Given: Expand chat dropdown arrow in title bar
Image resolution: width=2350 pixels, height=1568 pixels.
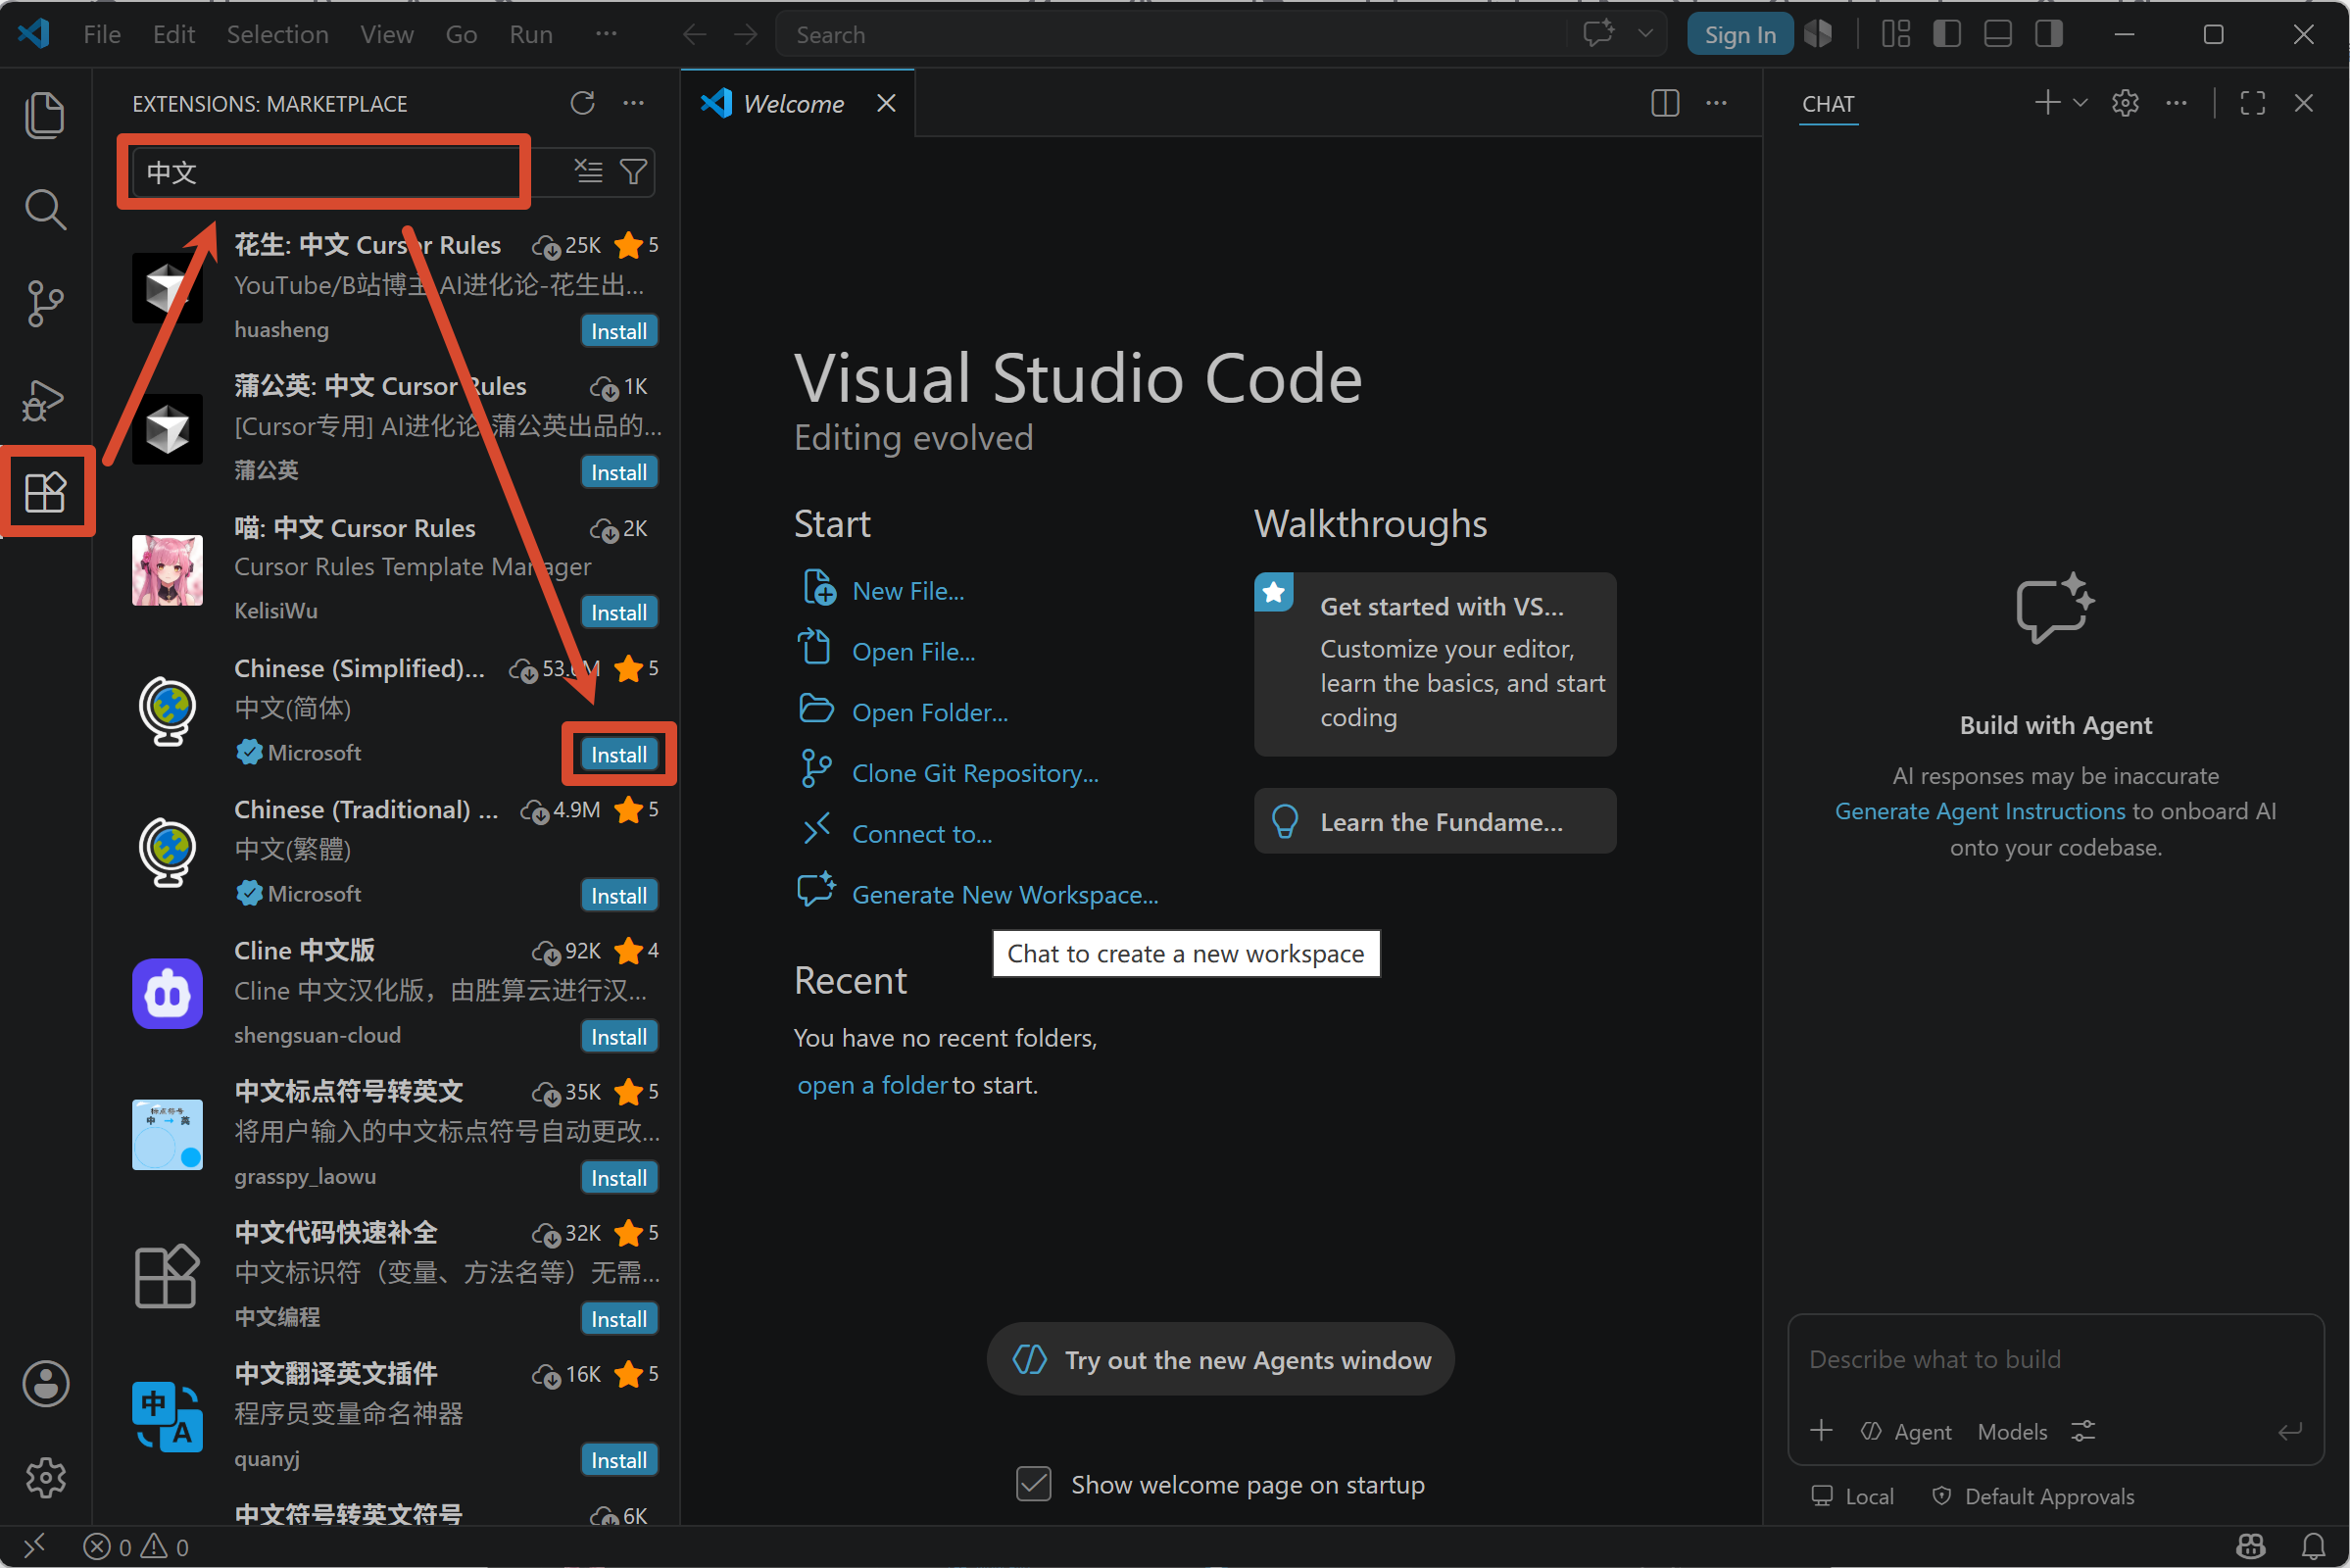Looking at the screenshot, I should pos(1645,34).
